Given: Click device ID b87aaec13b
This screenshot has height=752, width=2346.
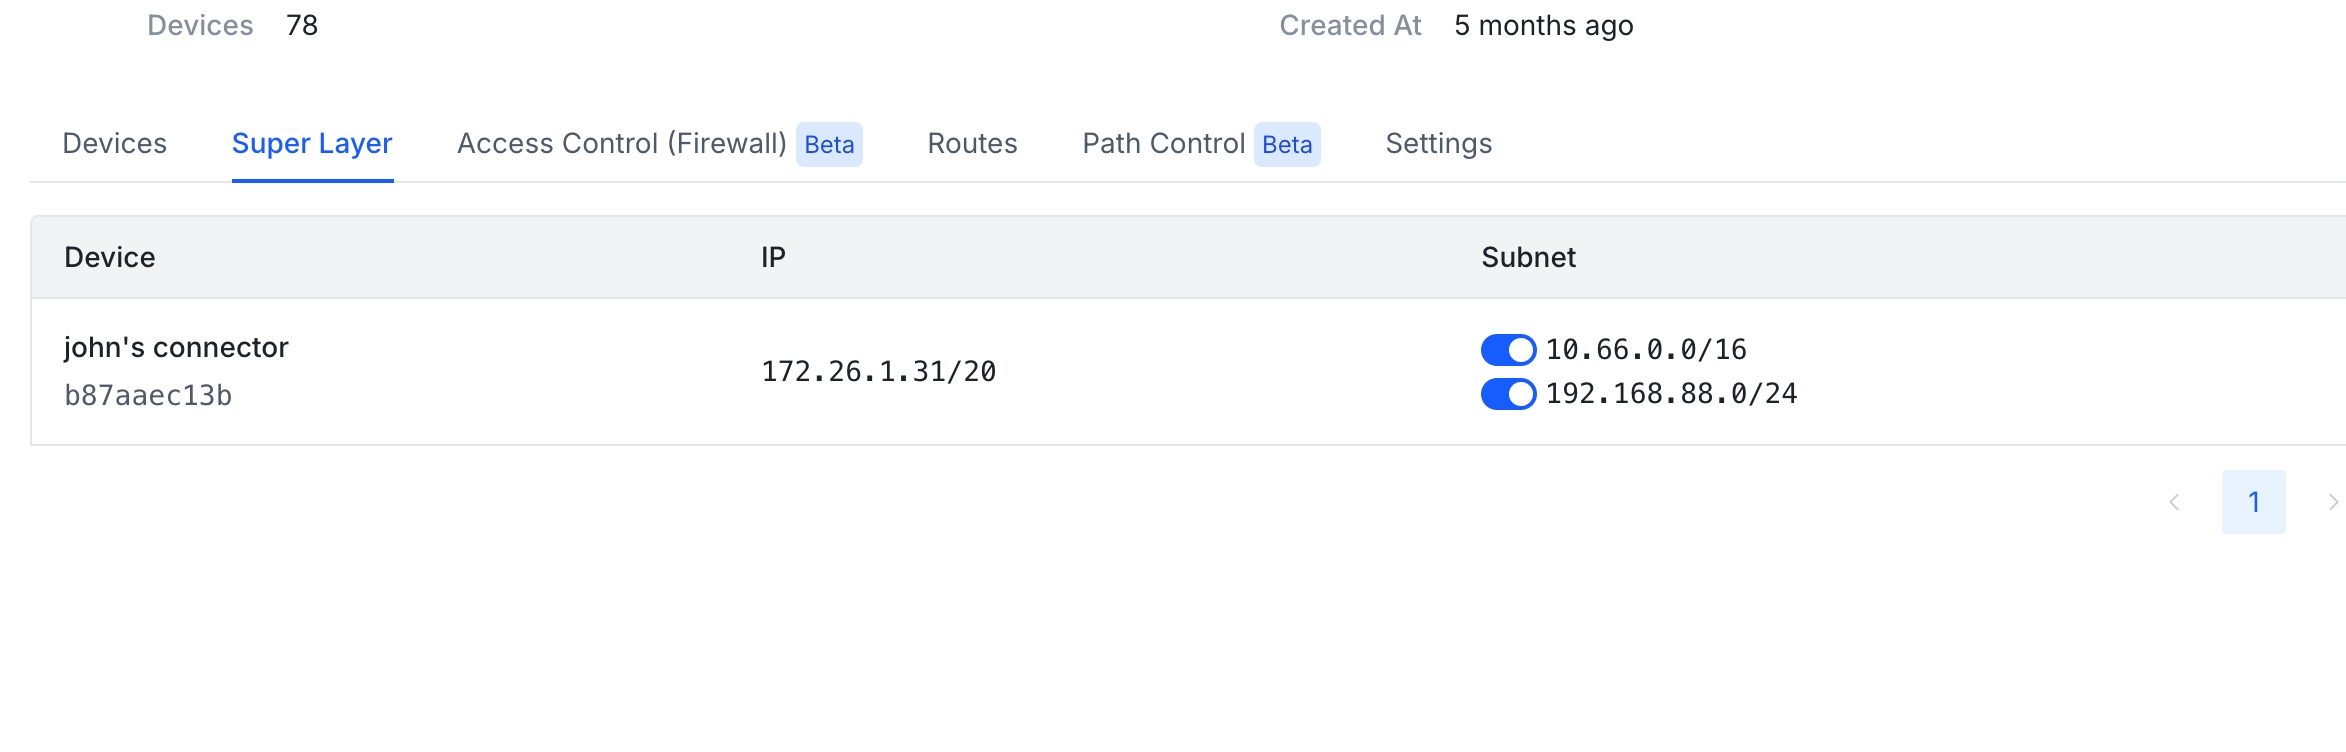Looking at the screenshot, I should pos(148,396).
